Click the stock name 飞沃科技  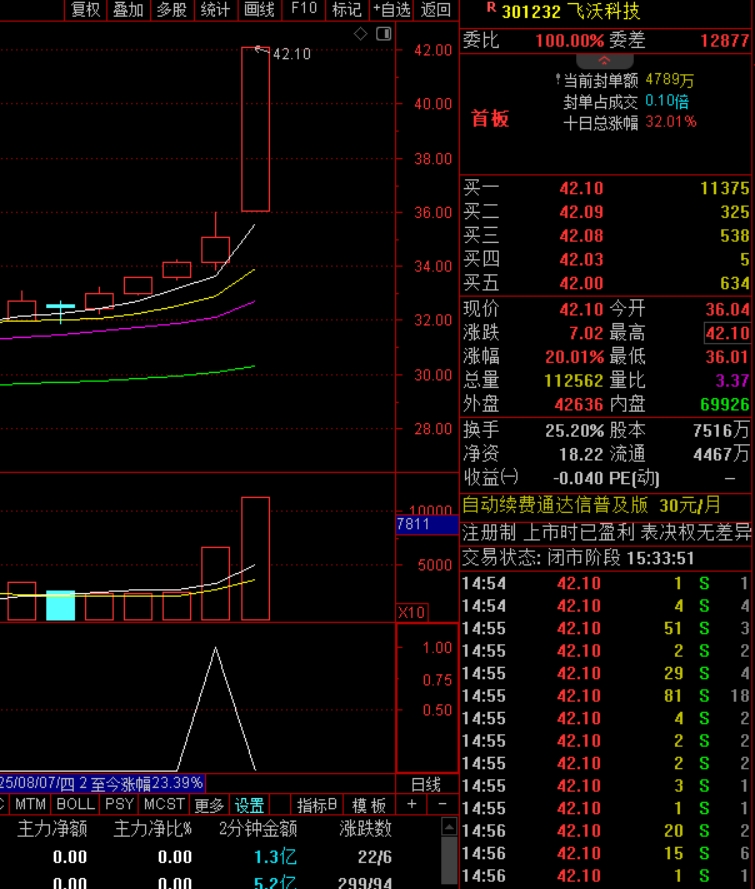click(x=603, y=11)
